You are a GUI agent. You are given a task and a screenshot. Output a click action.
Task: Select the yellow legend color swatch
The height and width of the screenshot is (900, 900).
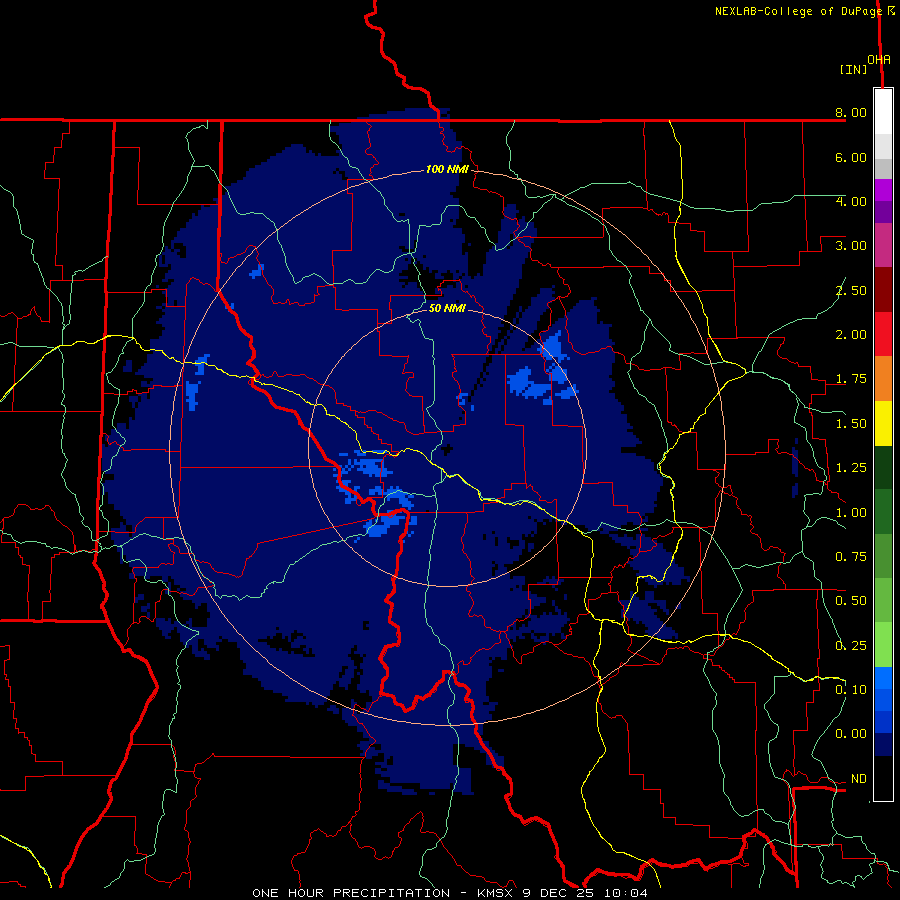coord(883,423)
